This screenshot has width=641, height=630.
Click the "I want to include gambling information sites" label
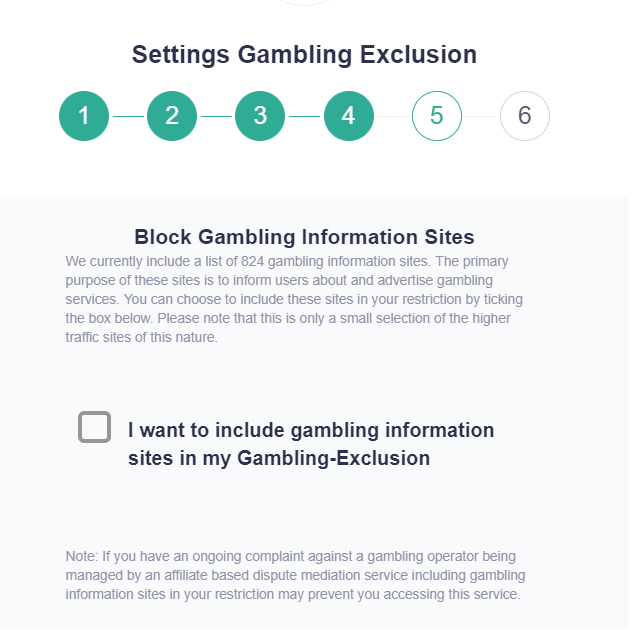coord(311,431)
